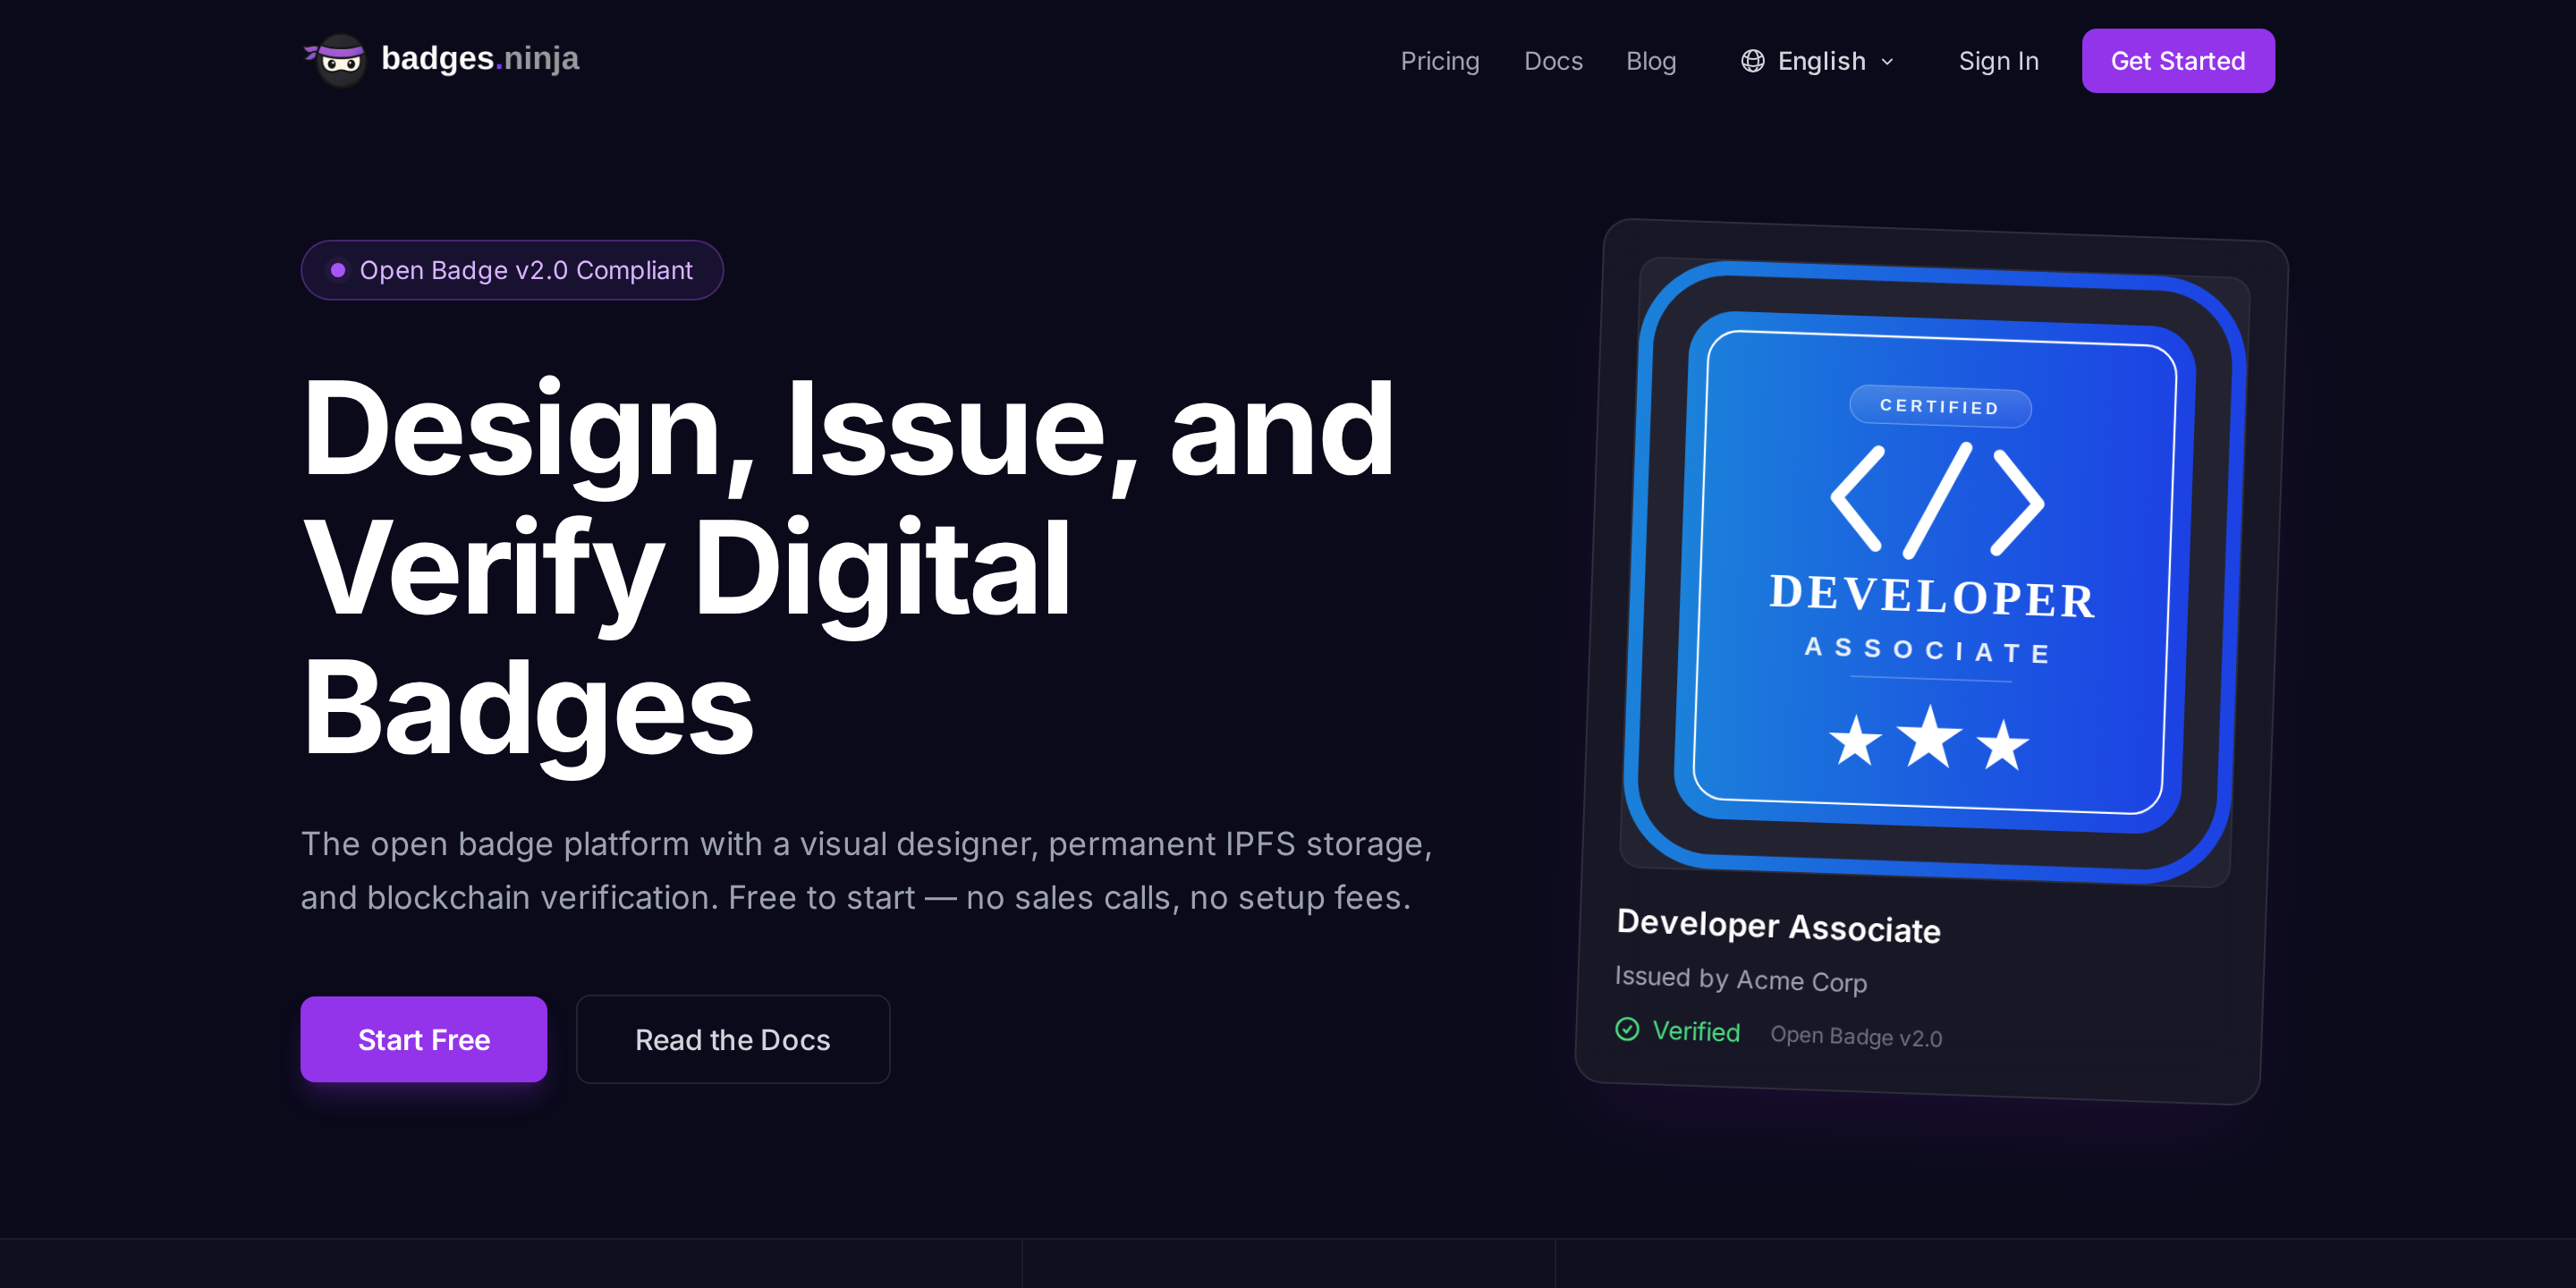Click the CERTIFIED label on badge
The width and height of the screenshot is (2576, 1288).
coord(1940,406)
